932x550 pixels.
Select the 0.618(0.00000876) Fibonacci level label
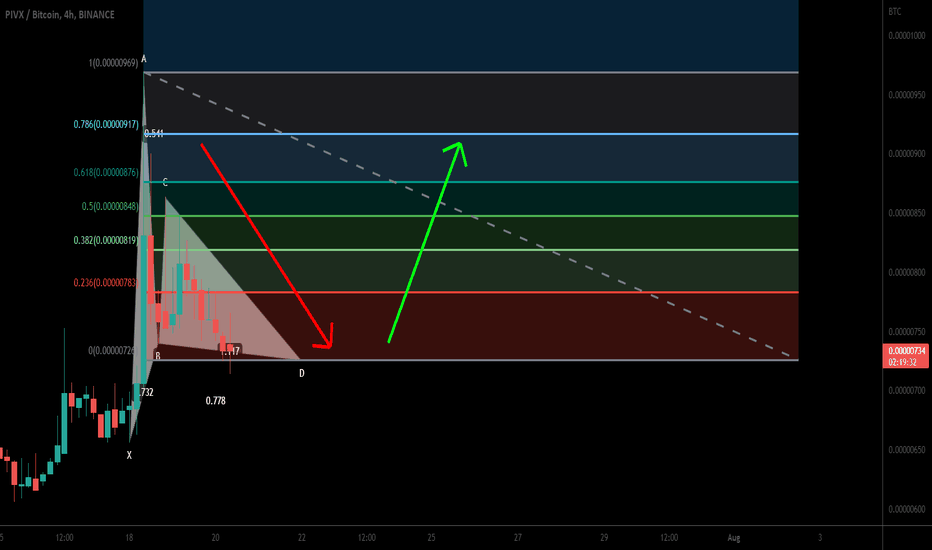point(106,172)
